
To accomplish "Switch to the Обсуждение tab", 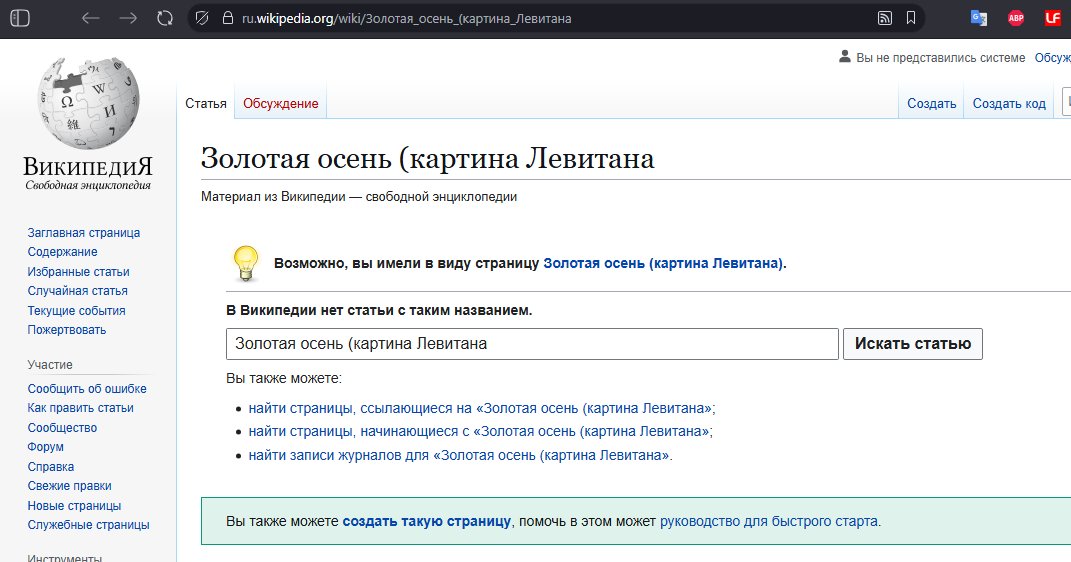I will (281, 104).
